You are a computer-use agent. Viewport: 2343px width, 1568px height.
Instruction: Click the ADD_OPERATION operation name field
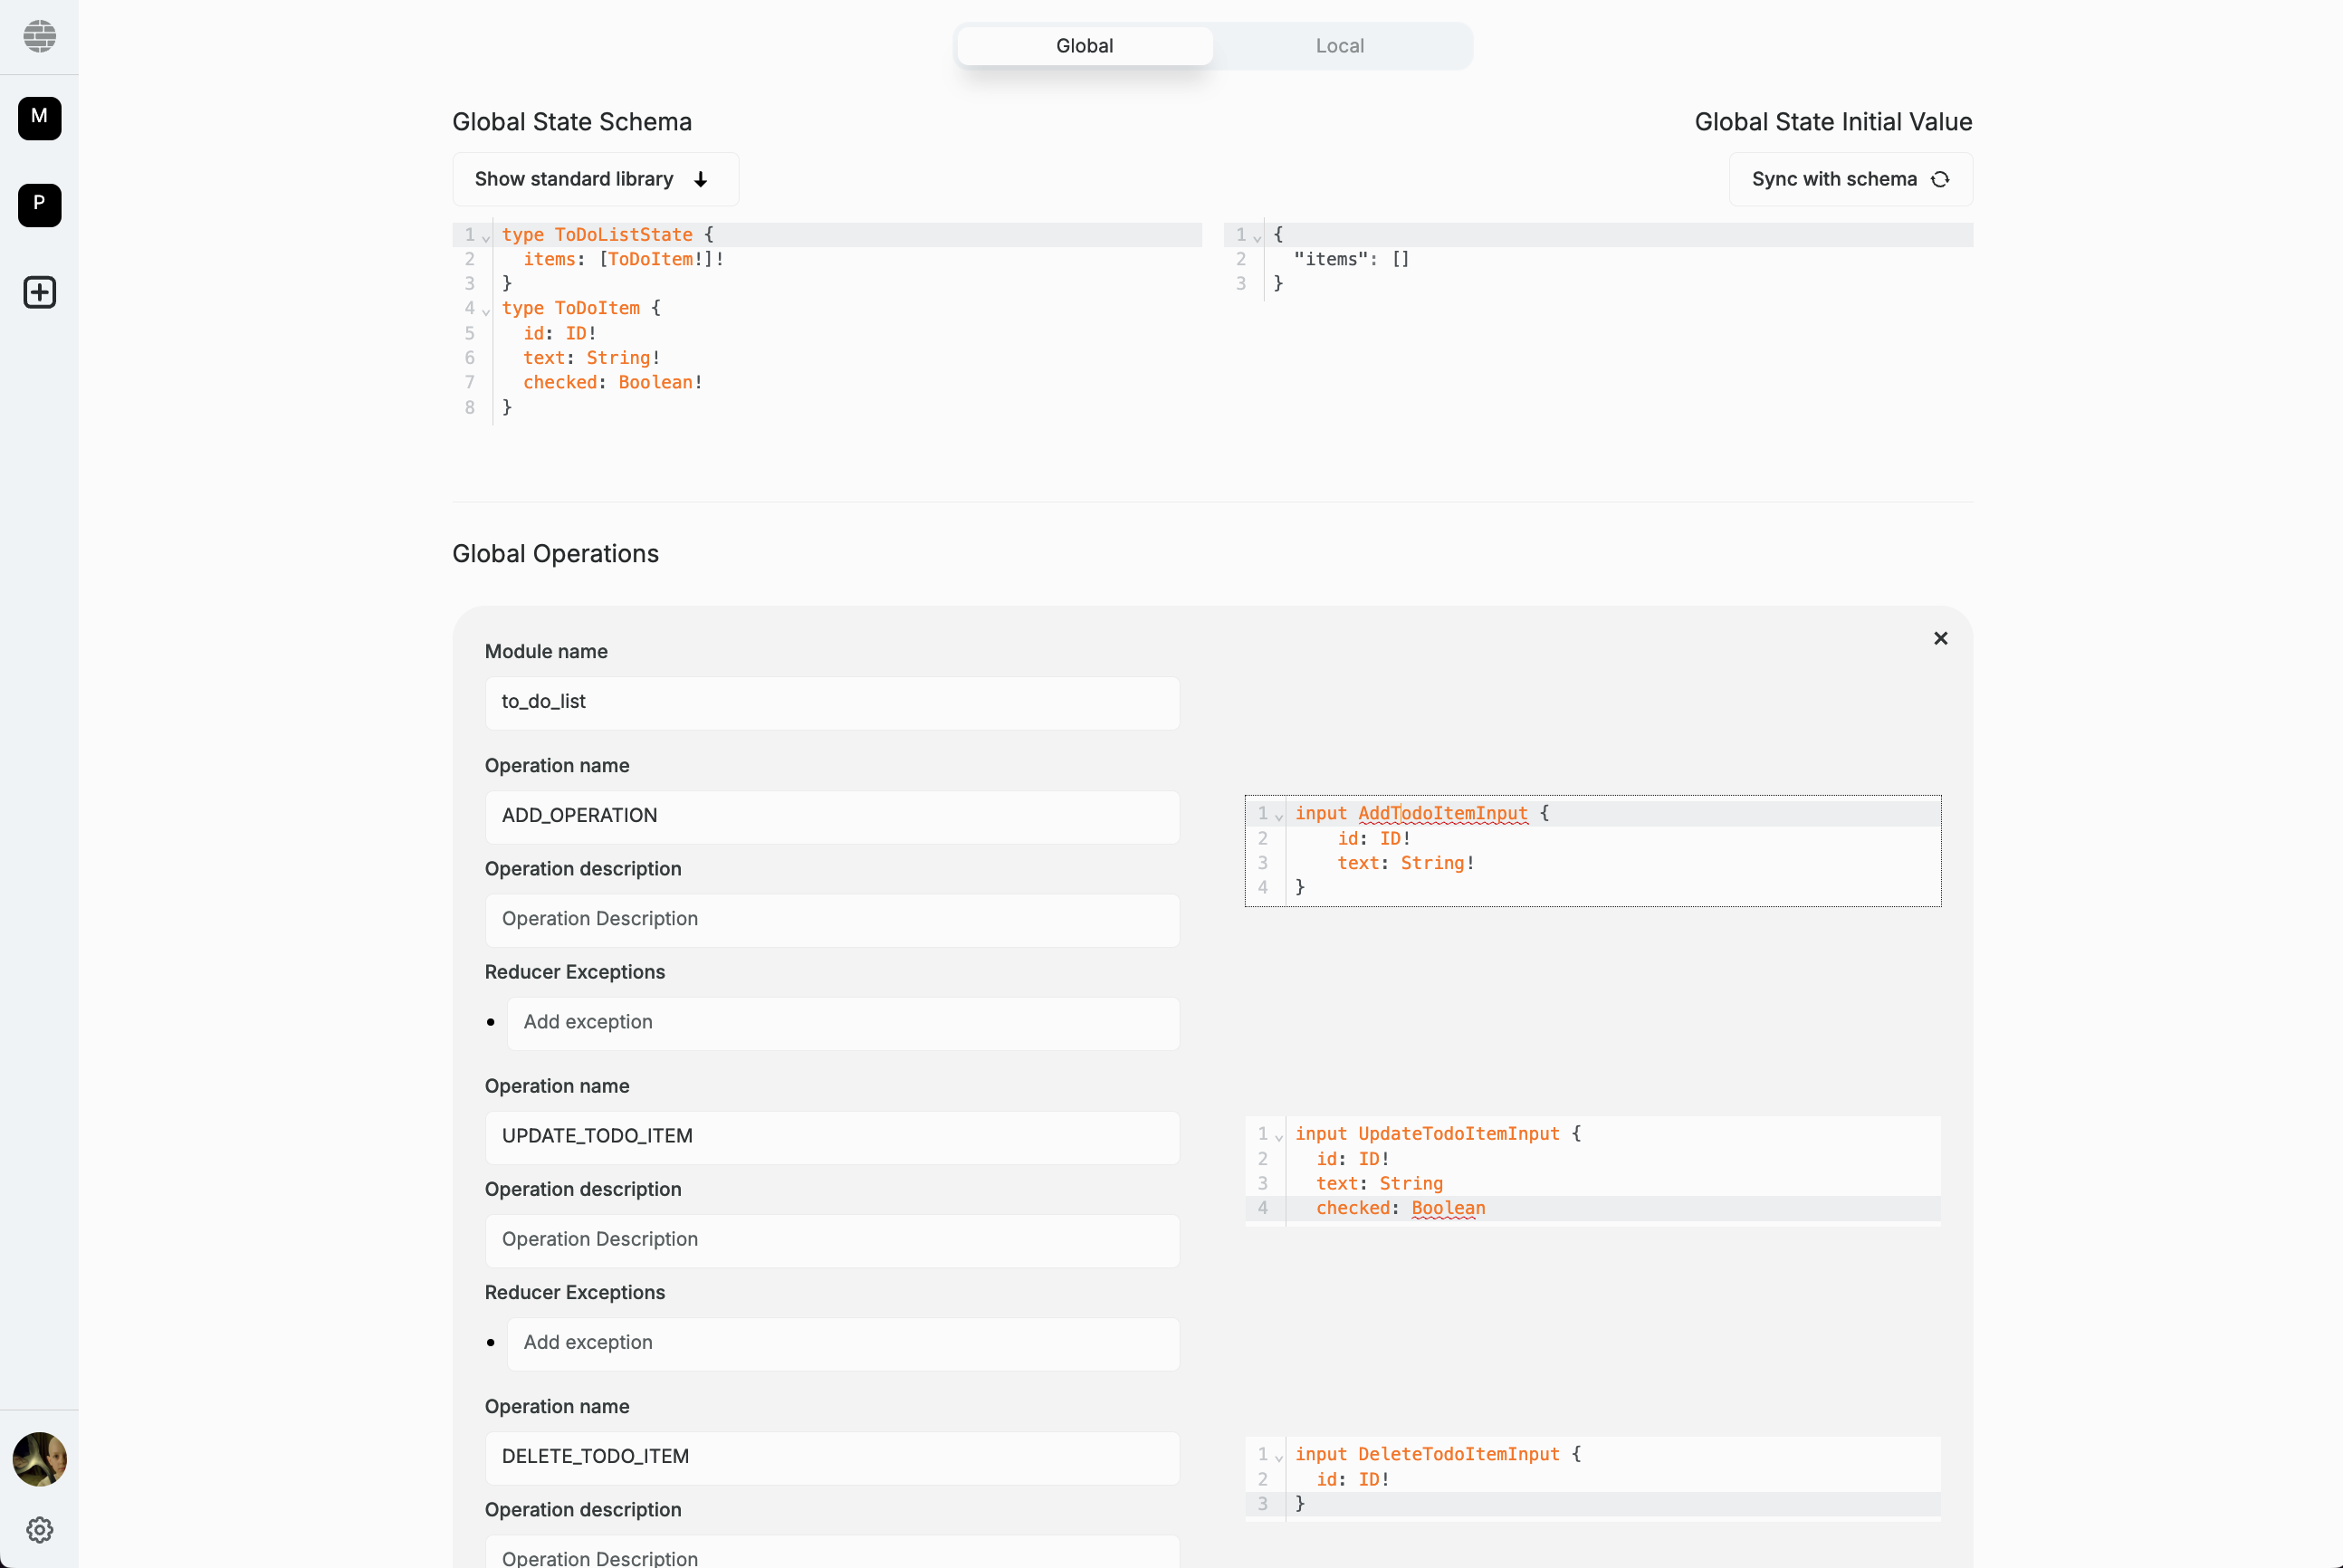pyautogui.click(x=831, y=816)
